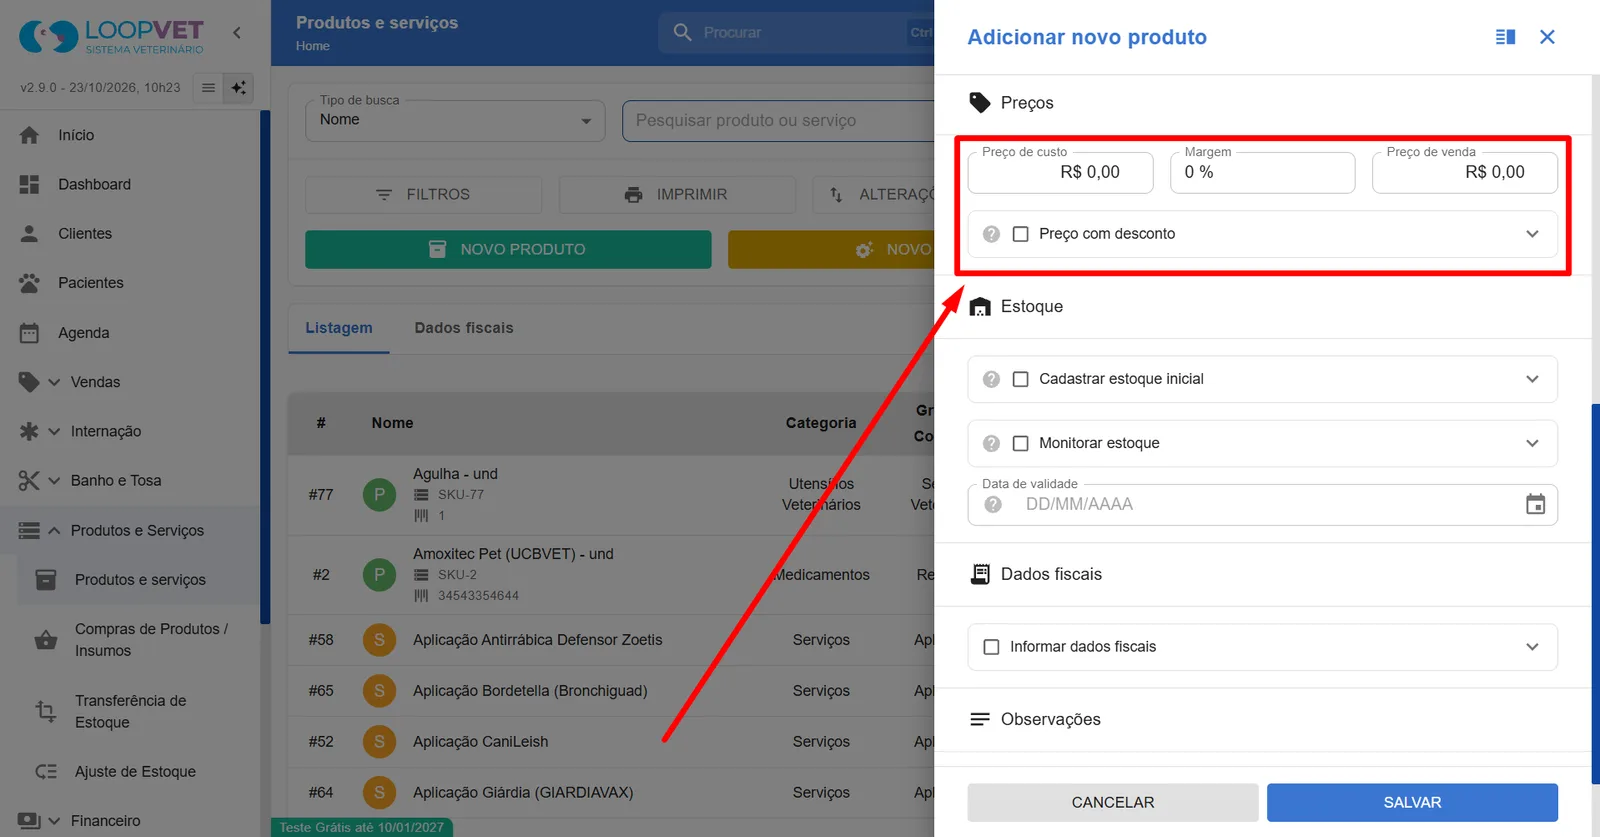Click the split-view panel icon in dialog header

pyautogui.click(x=1505, y=37)
